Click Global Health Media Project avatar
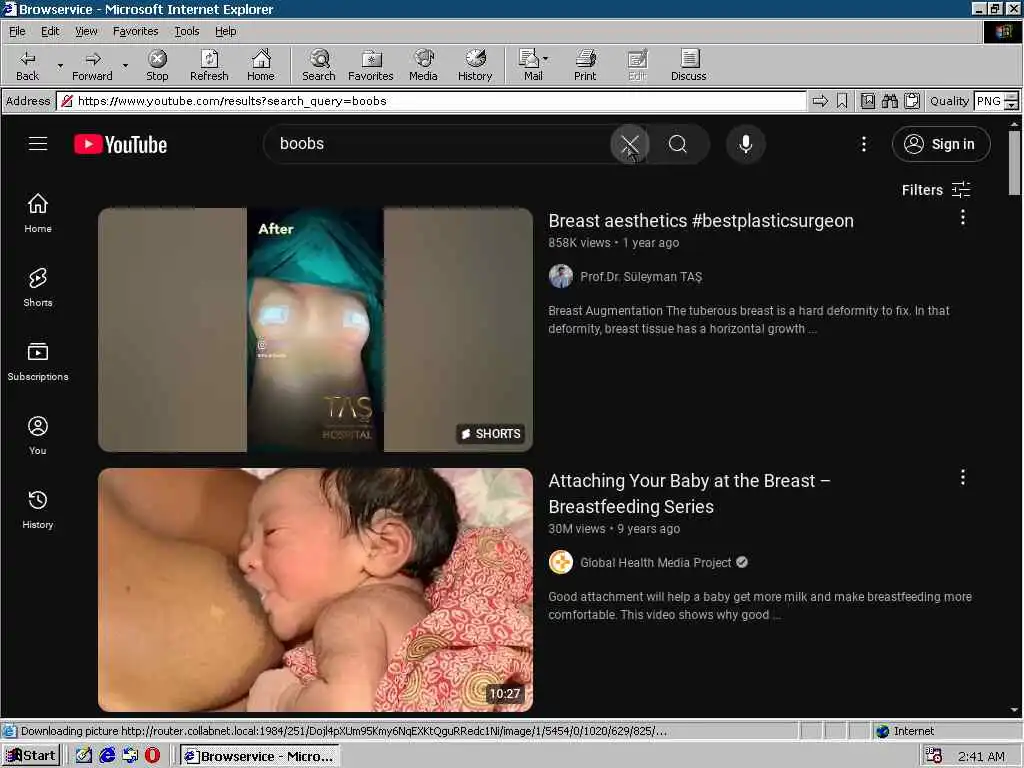This screenshot has width=1024, height=768. pyautogui.click(x=560, y=562)
